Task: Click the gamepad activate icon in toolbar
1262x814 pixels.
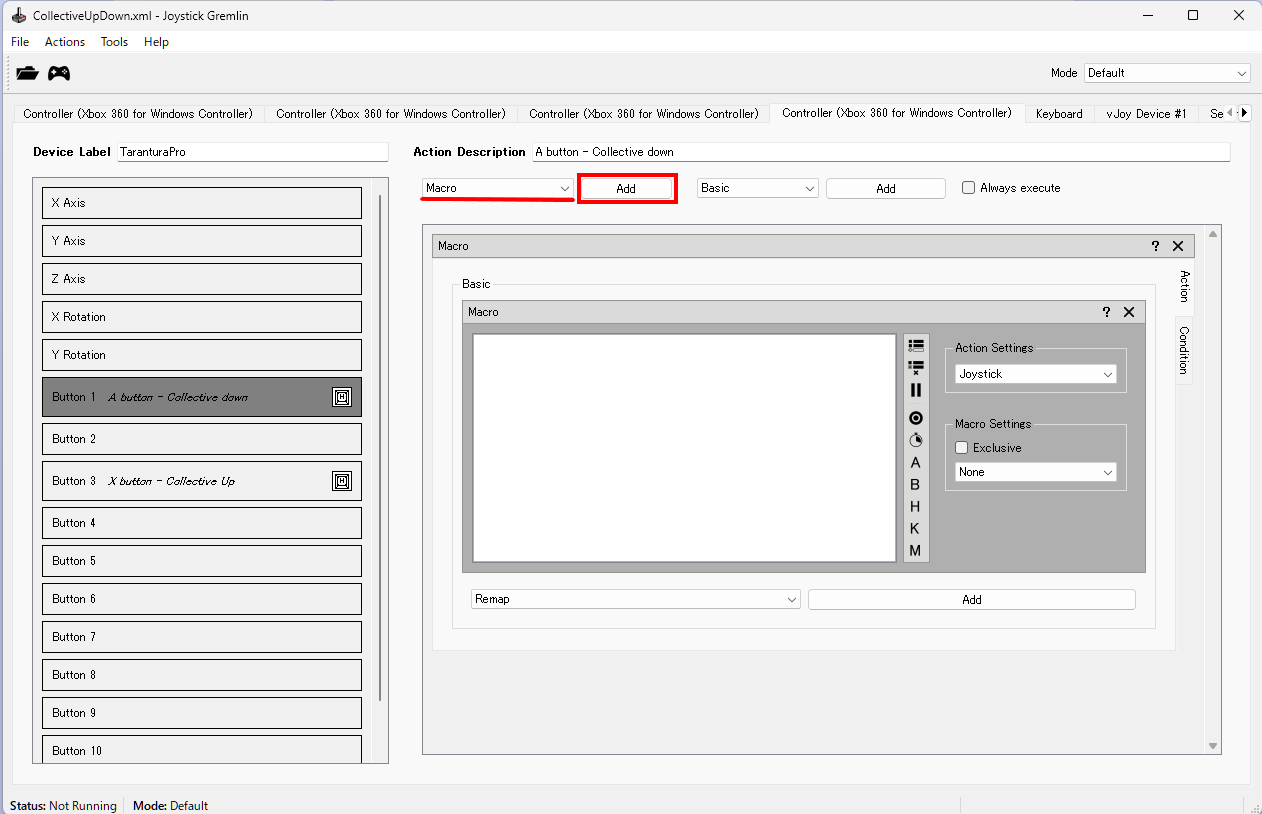Action: click(x=60, y=73)
